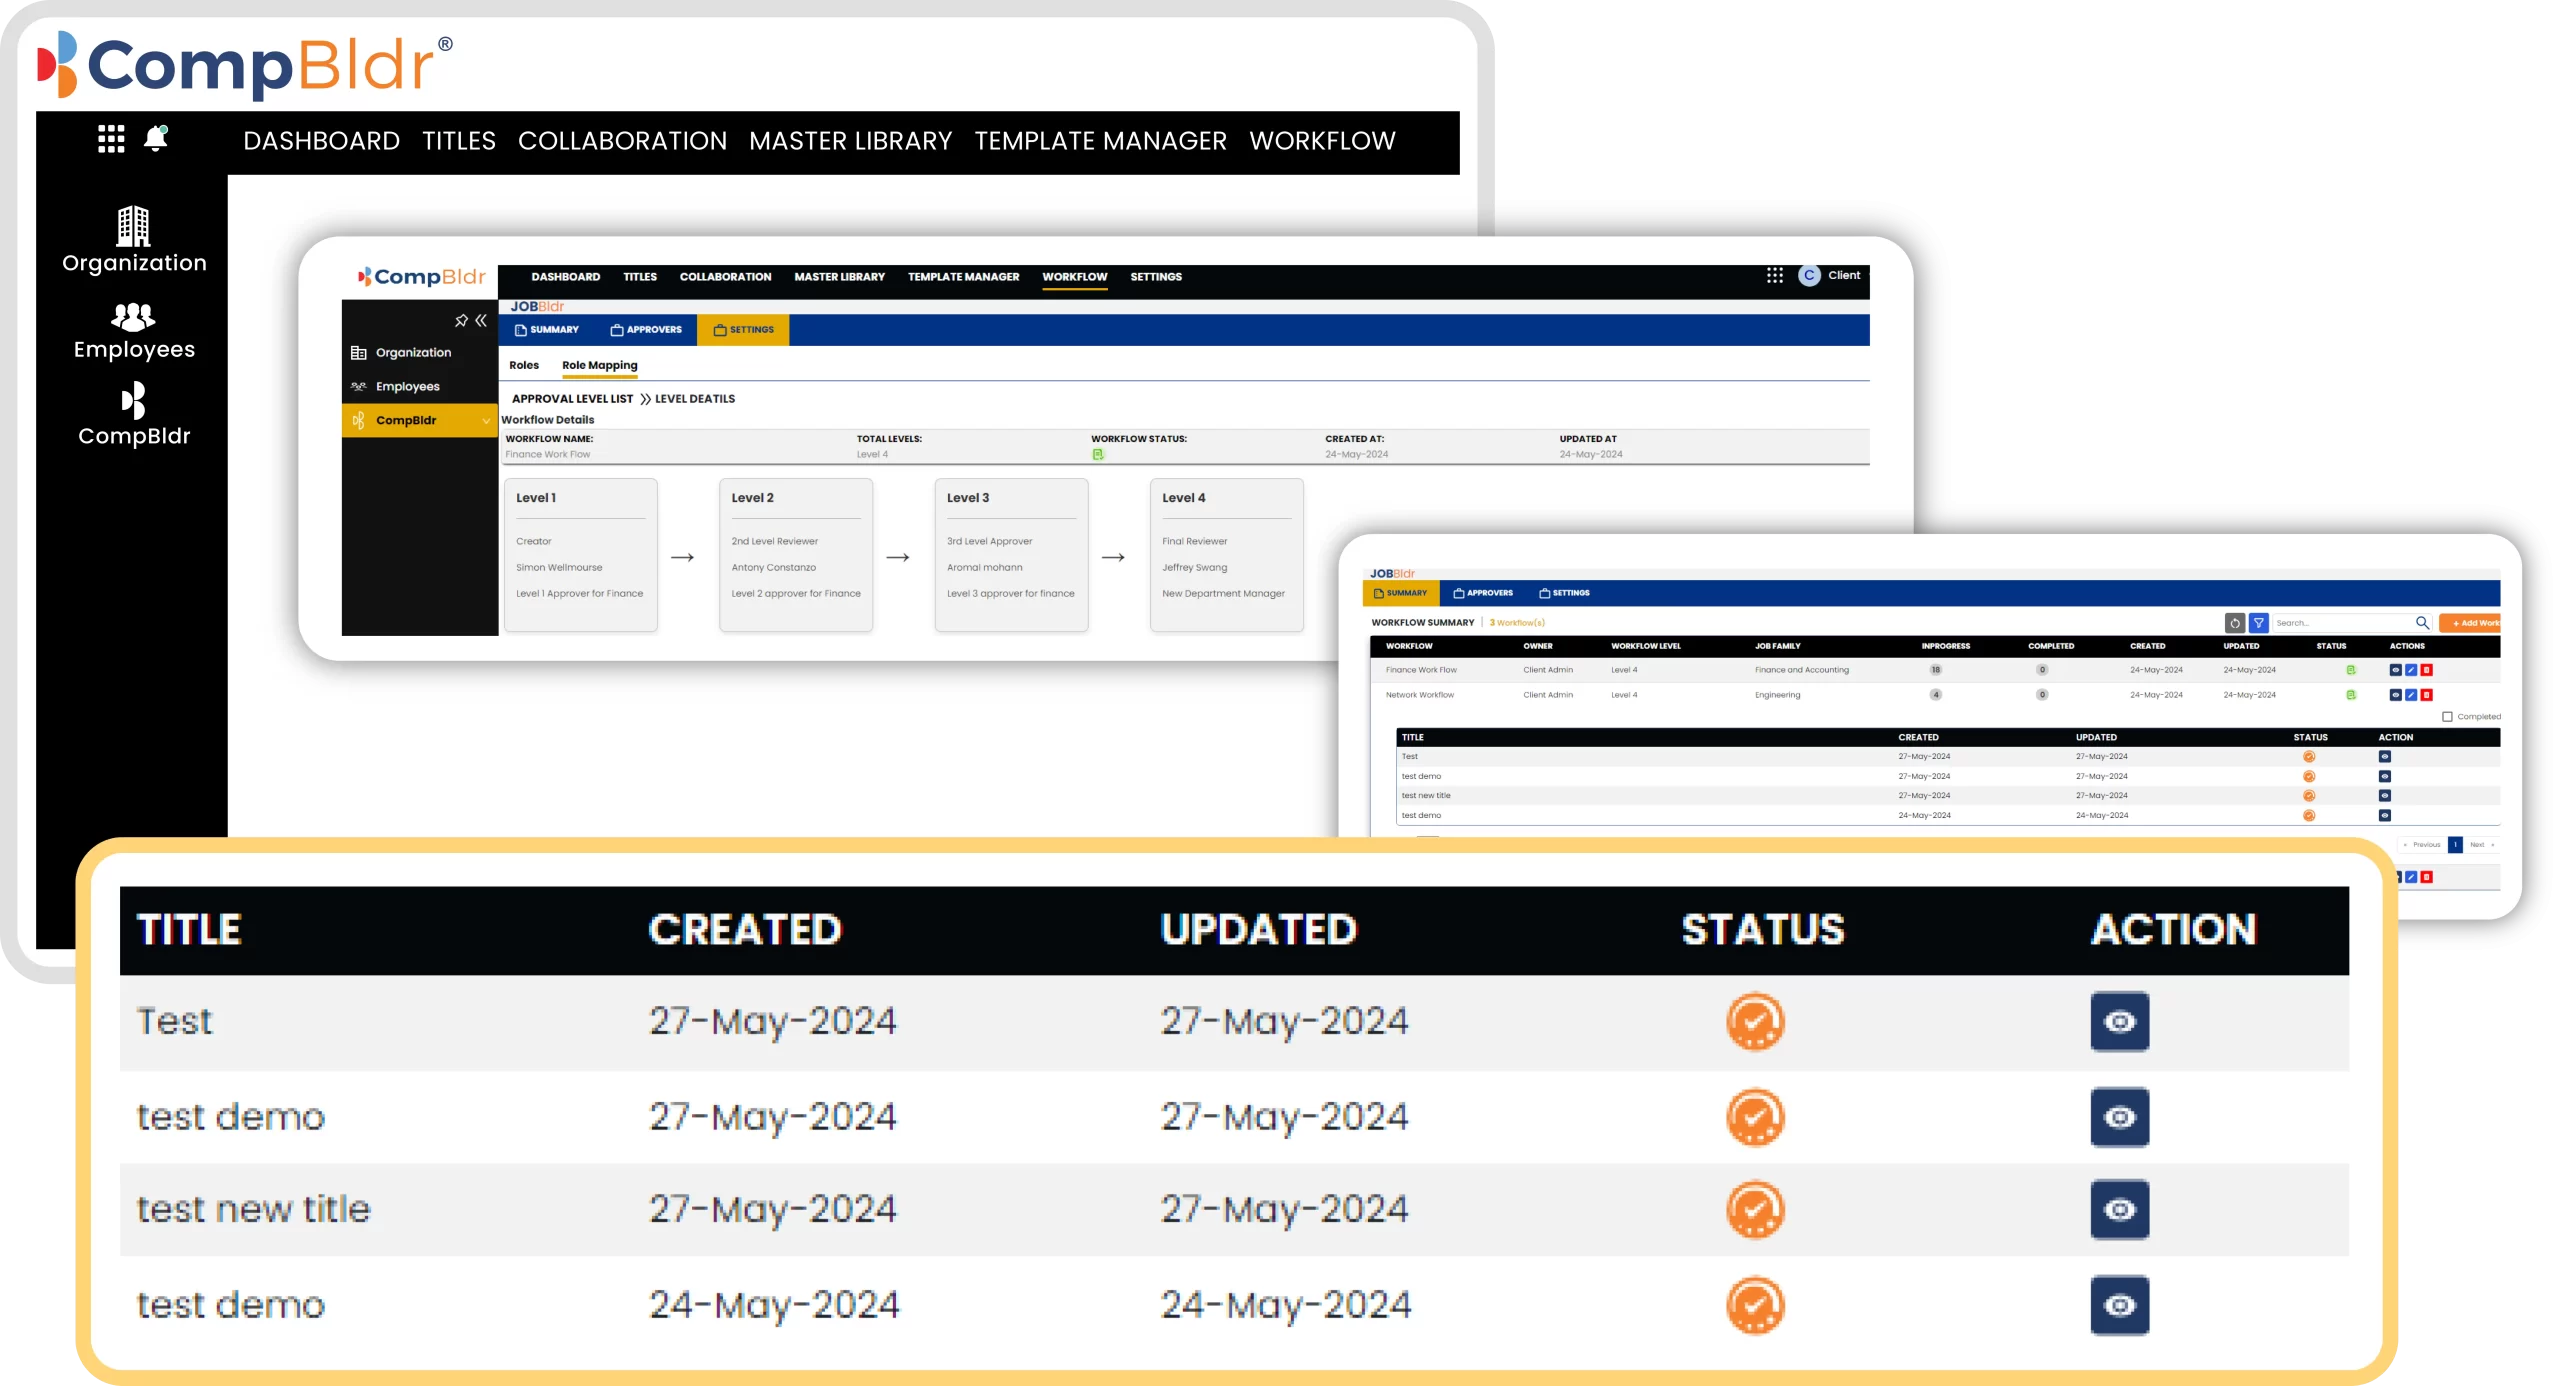Click eye for 27-May test demo in enlarged table
The width and height of the screenshot is (2560, 1386).
point(2119,1118)
